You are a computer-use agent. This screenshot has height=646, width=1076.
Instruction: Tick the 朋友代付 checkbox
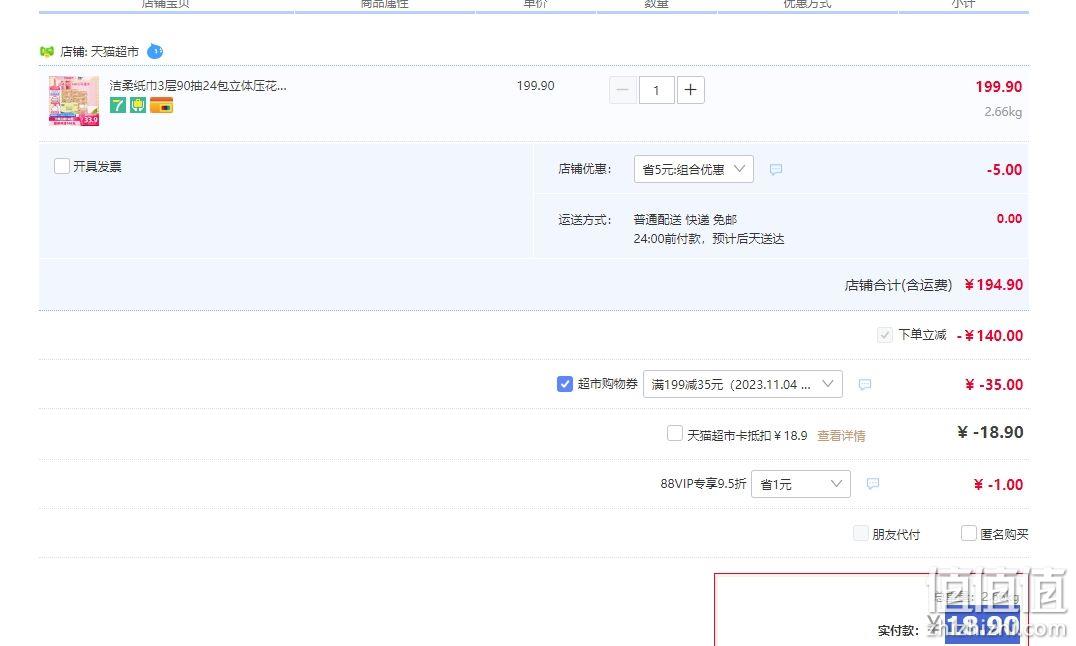coord(861,533)
